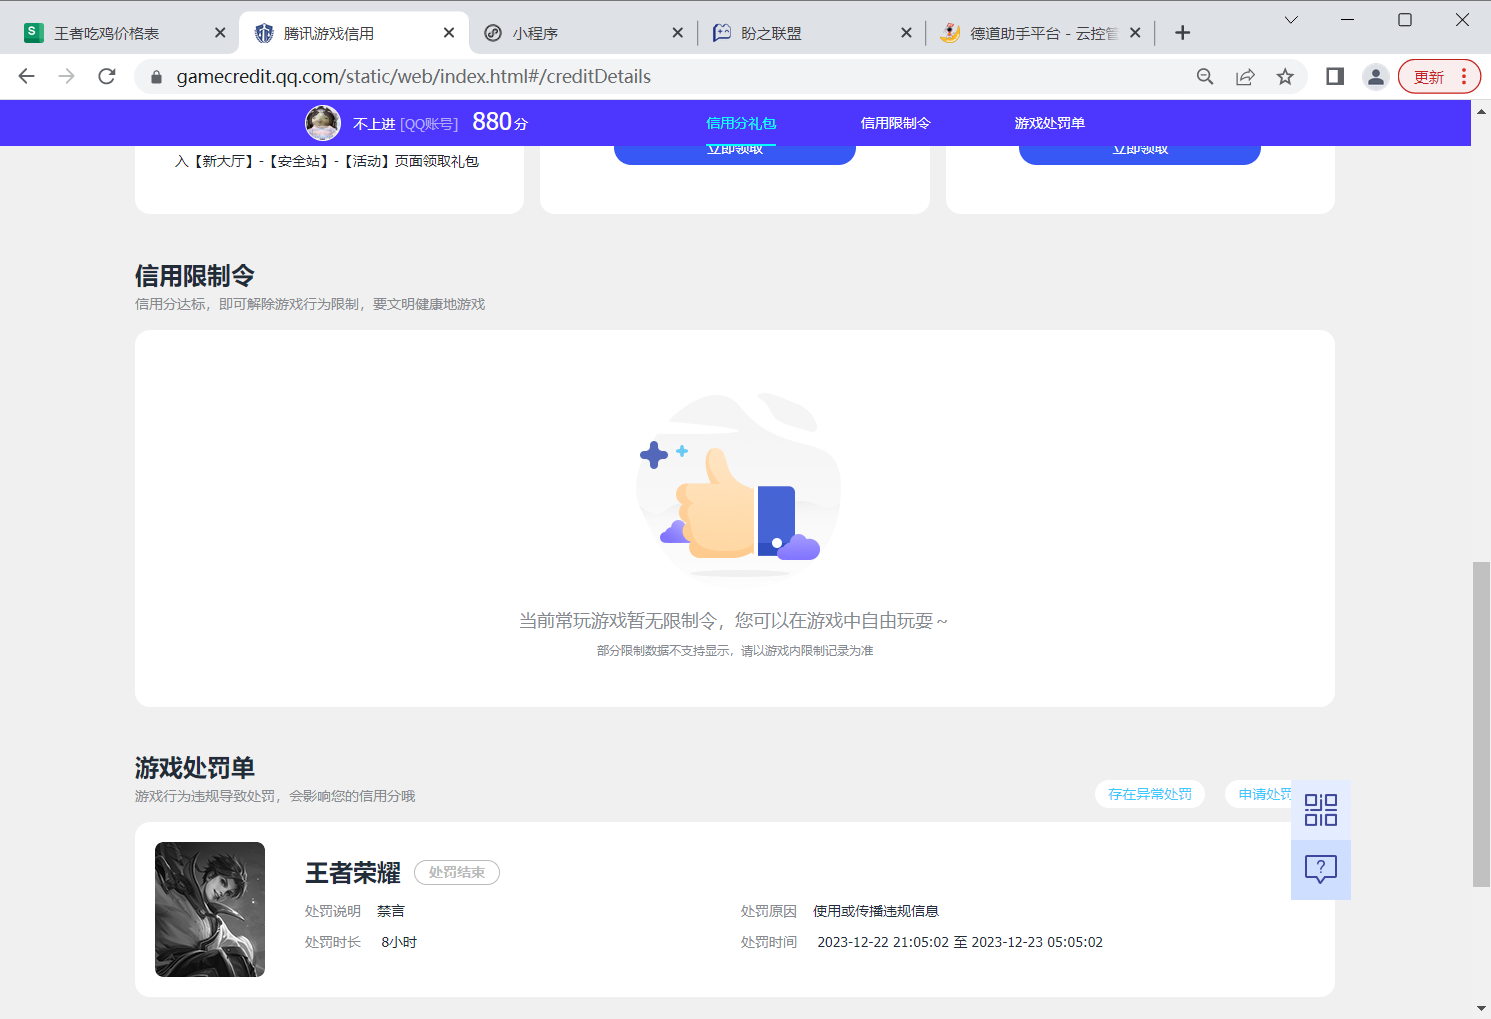Switch to the 德道助手平台 tab
Screen dimensions: 1491x1019
[x=1043, y=33]
